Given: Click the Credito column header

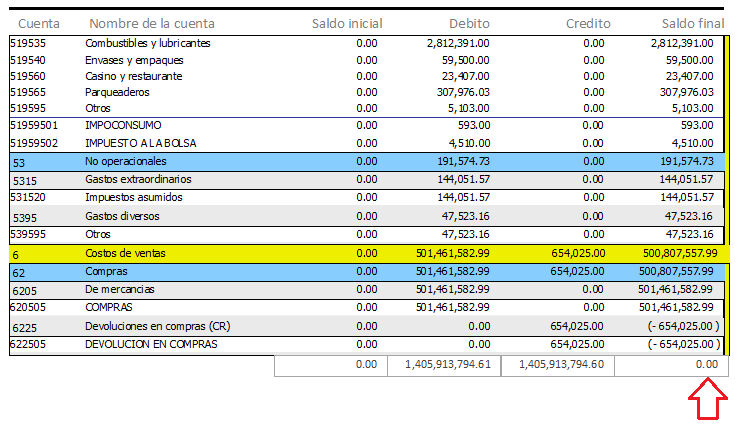Looking at the screenshot, I should (x=588, y=23).
